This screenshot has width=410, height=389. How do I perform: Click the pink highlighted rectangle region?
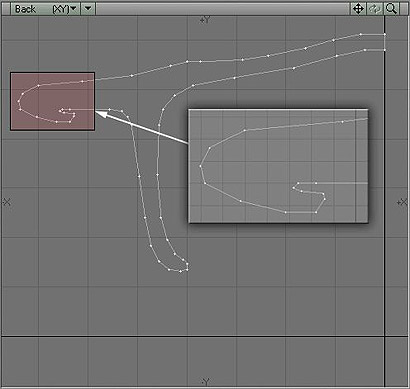point(53,101)
